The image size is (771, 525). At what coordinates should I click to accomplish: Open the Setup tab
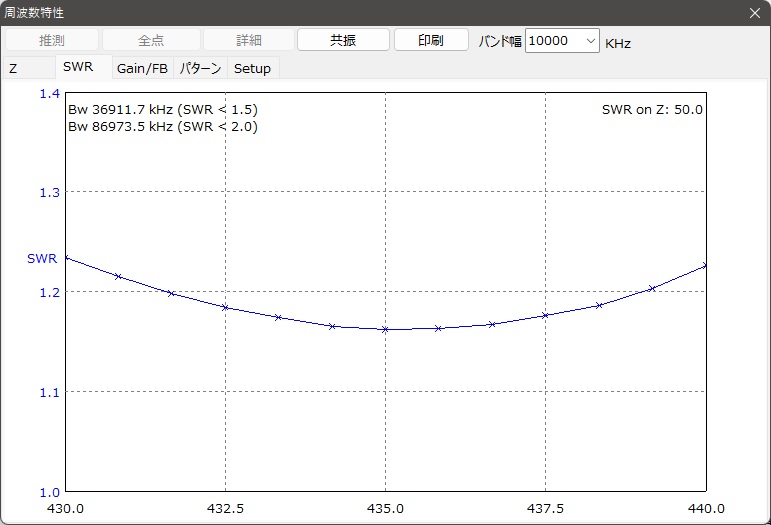point(252,69)
